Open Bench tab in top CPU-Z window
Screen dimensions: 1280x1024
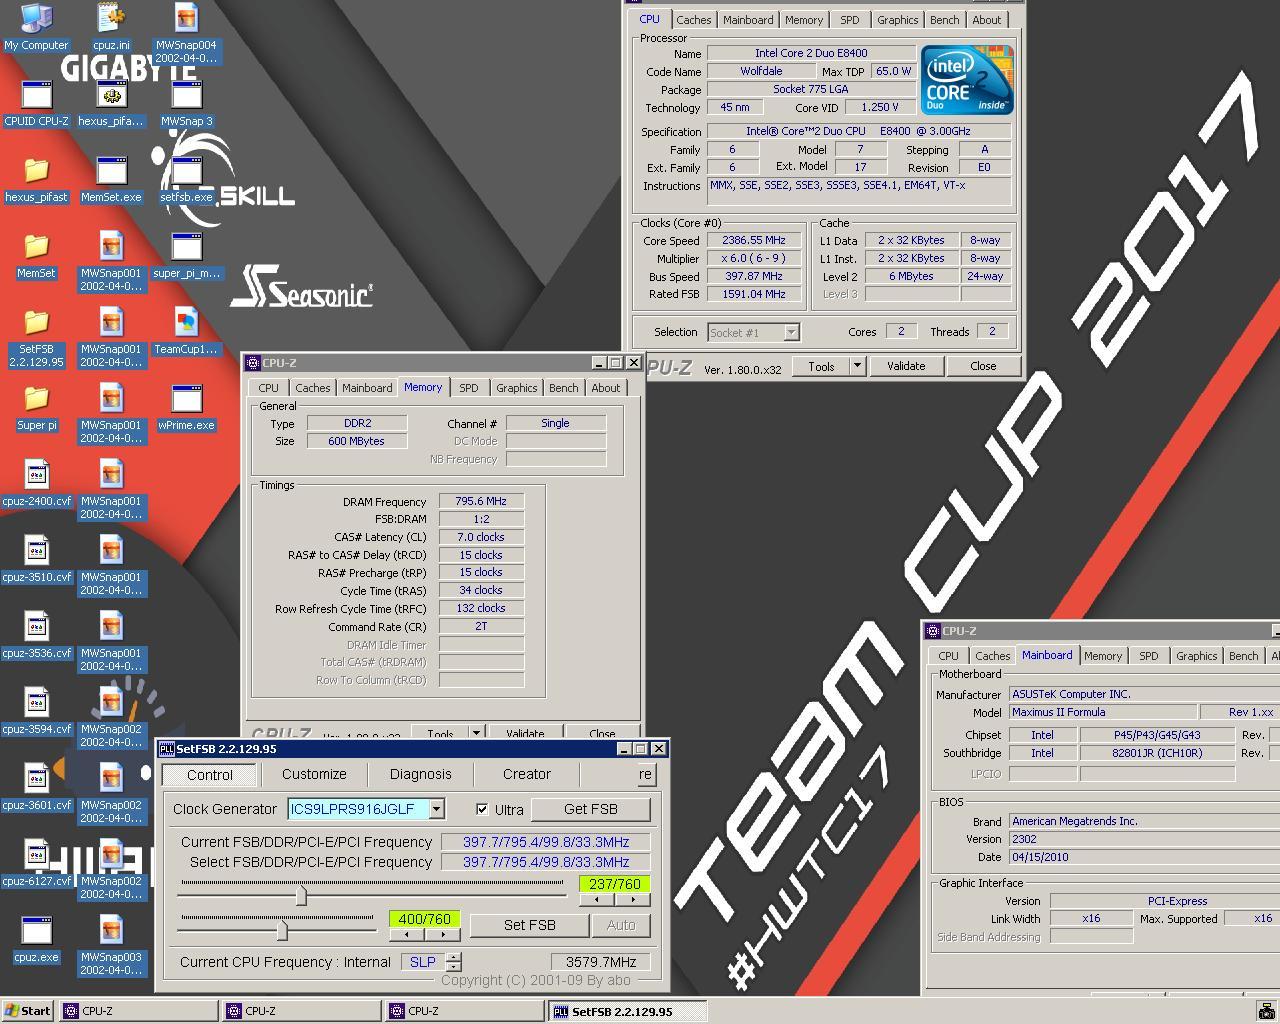pyautogui.click(x=944, y=20)
